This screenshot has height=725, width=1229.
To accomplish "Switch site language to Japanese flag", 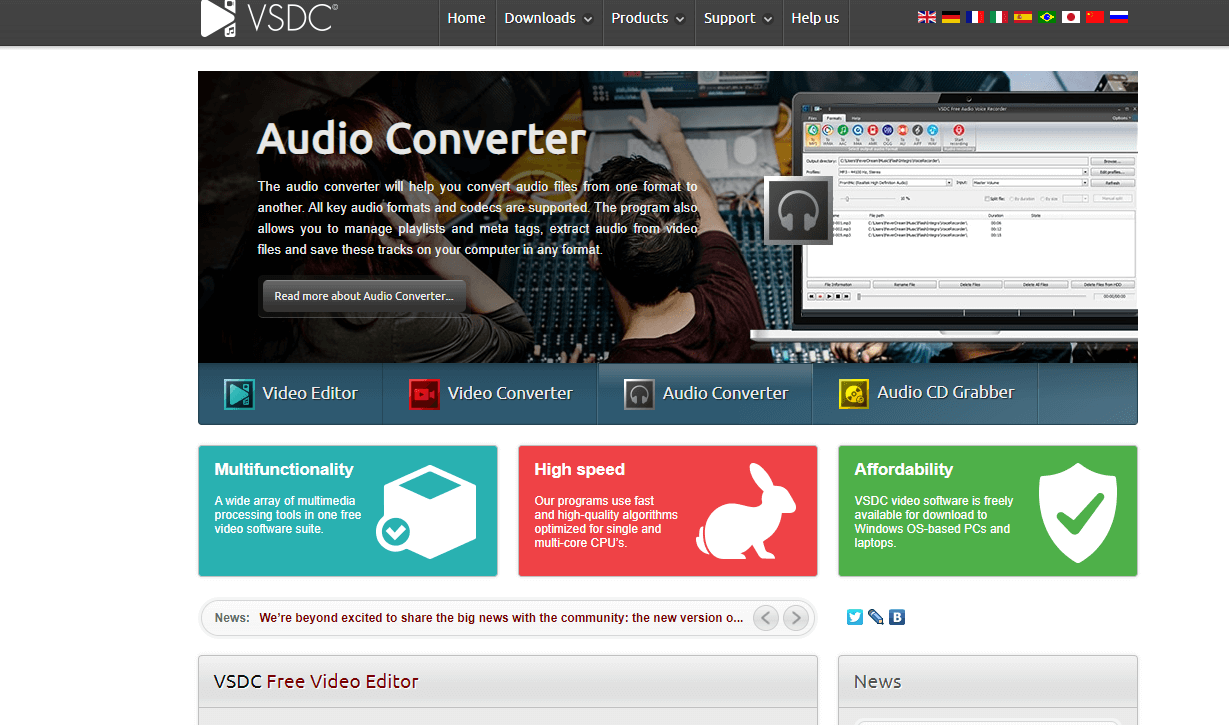I will click(x=1071, y=17).
